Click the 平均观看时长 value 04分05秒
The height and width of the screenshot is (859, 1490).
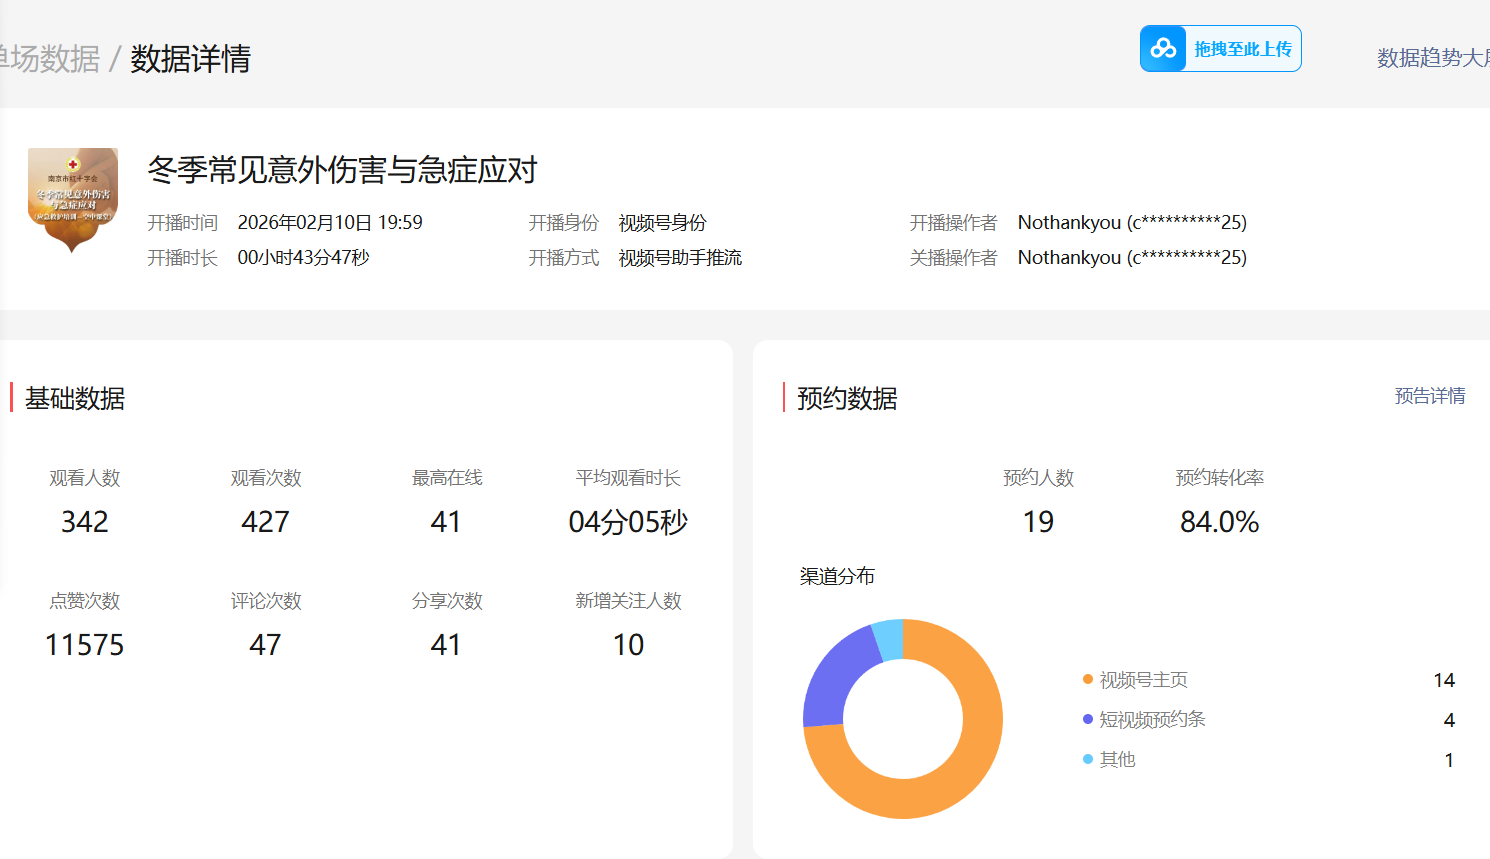click(628, 522)
